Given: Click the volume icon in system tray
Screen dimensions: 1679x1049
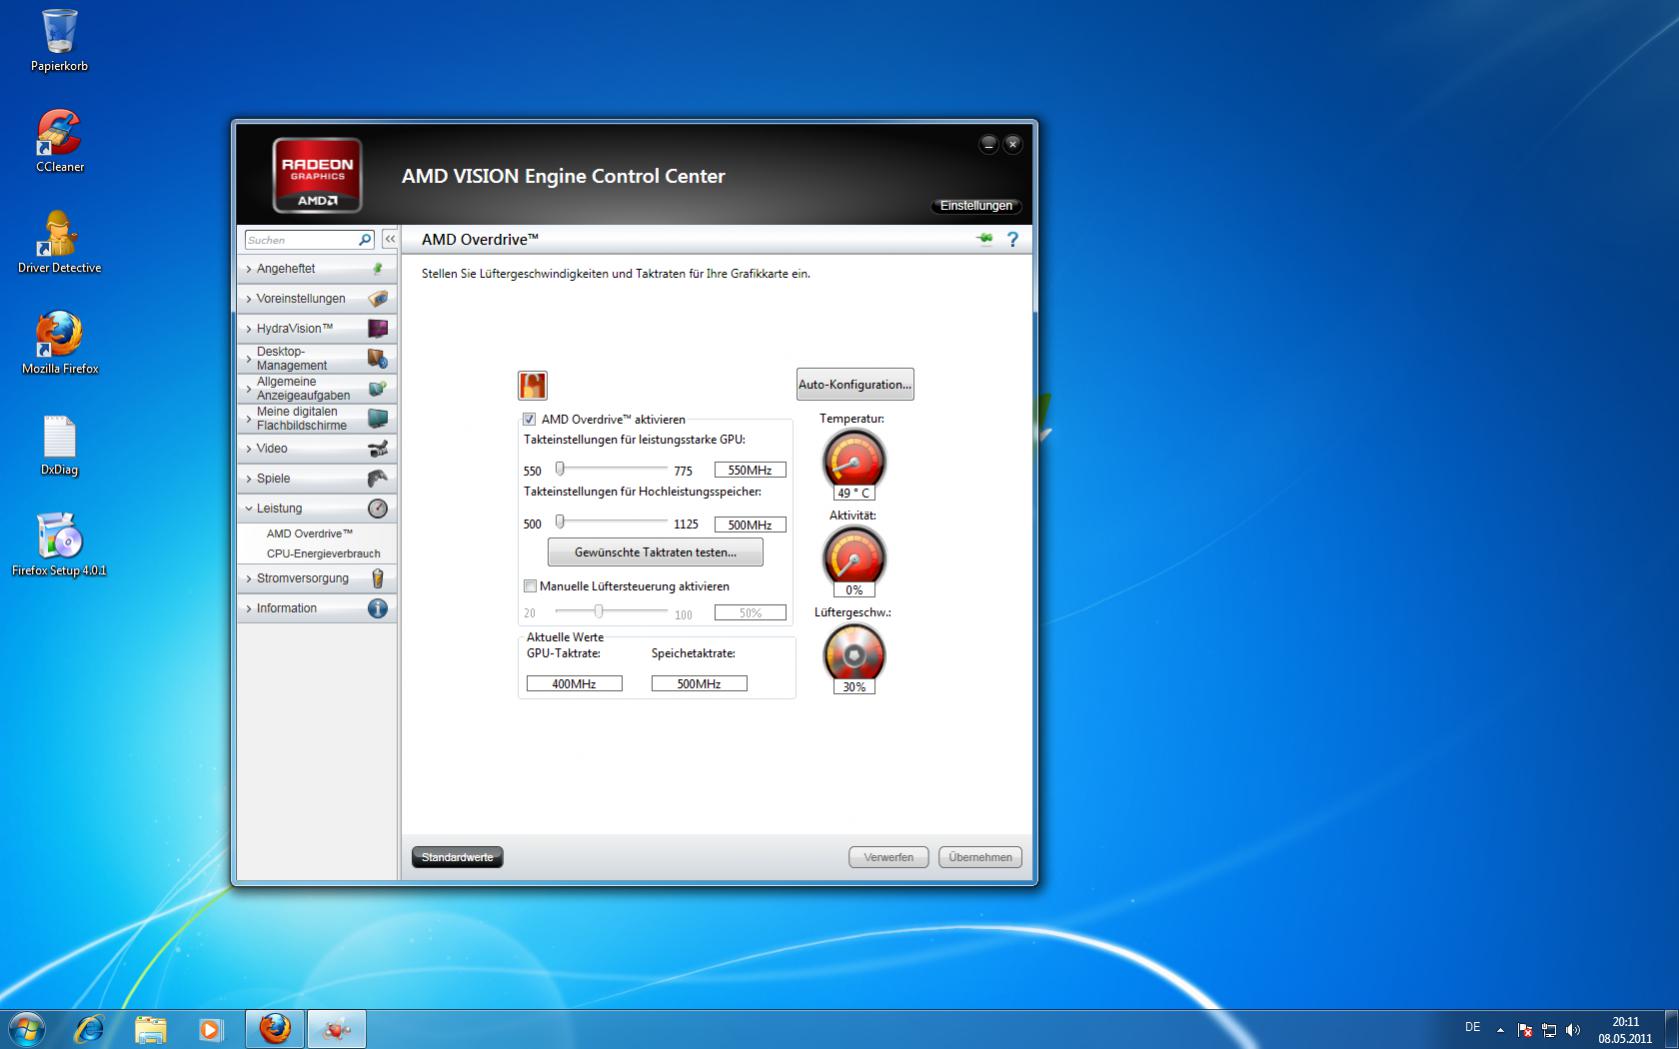Looking at the screenshot, I should 1572,1030.
